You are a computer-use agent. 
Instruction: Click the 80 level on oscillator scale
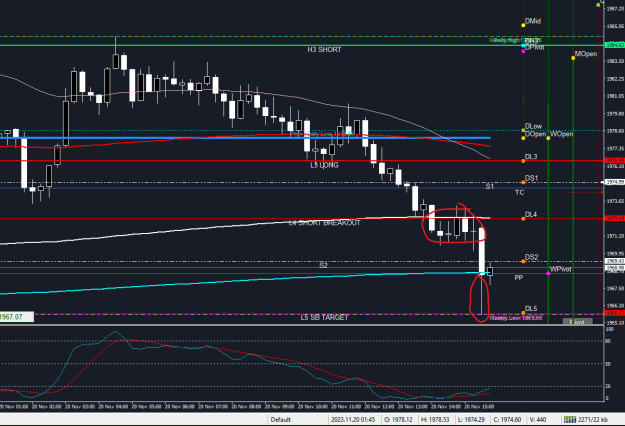pos(608,341)
